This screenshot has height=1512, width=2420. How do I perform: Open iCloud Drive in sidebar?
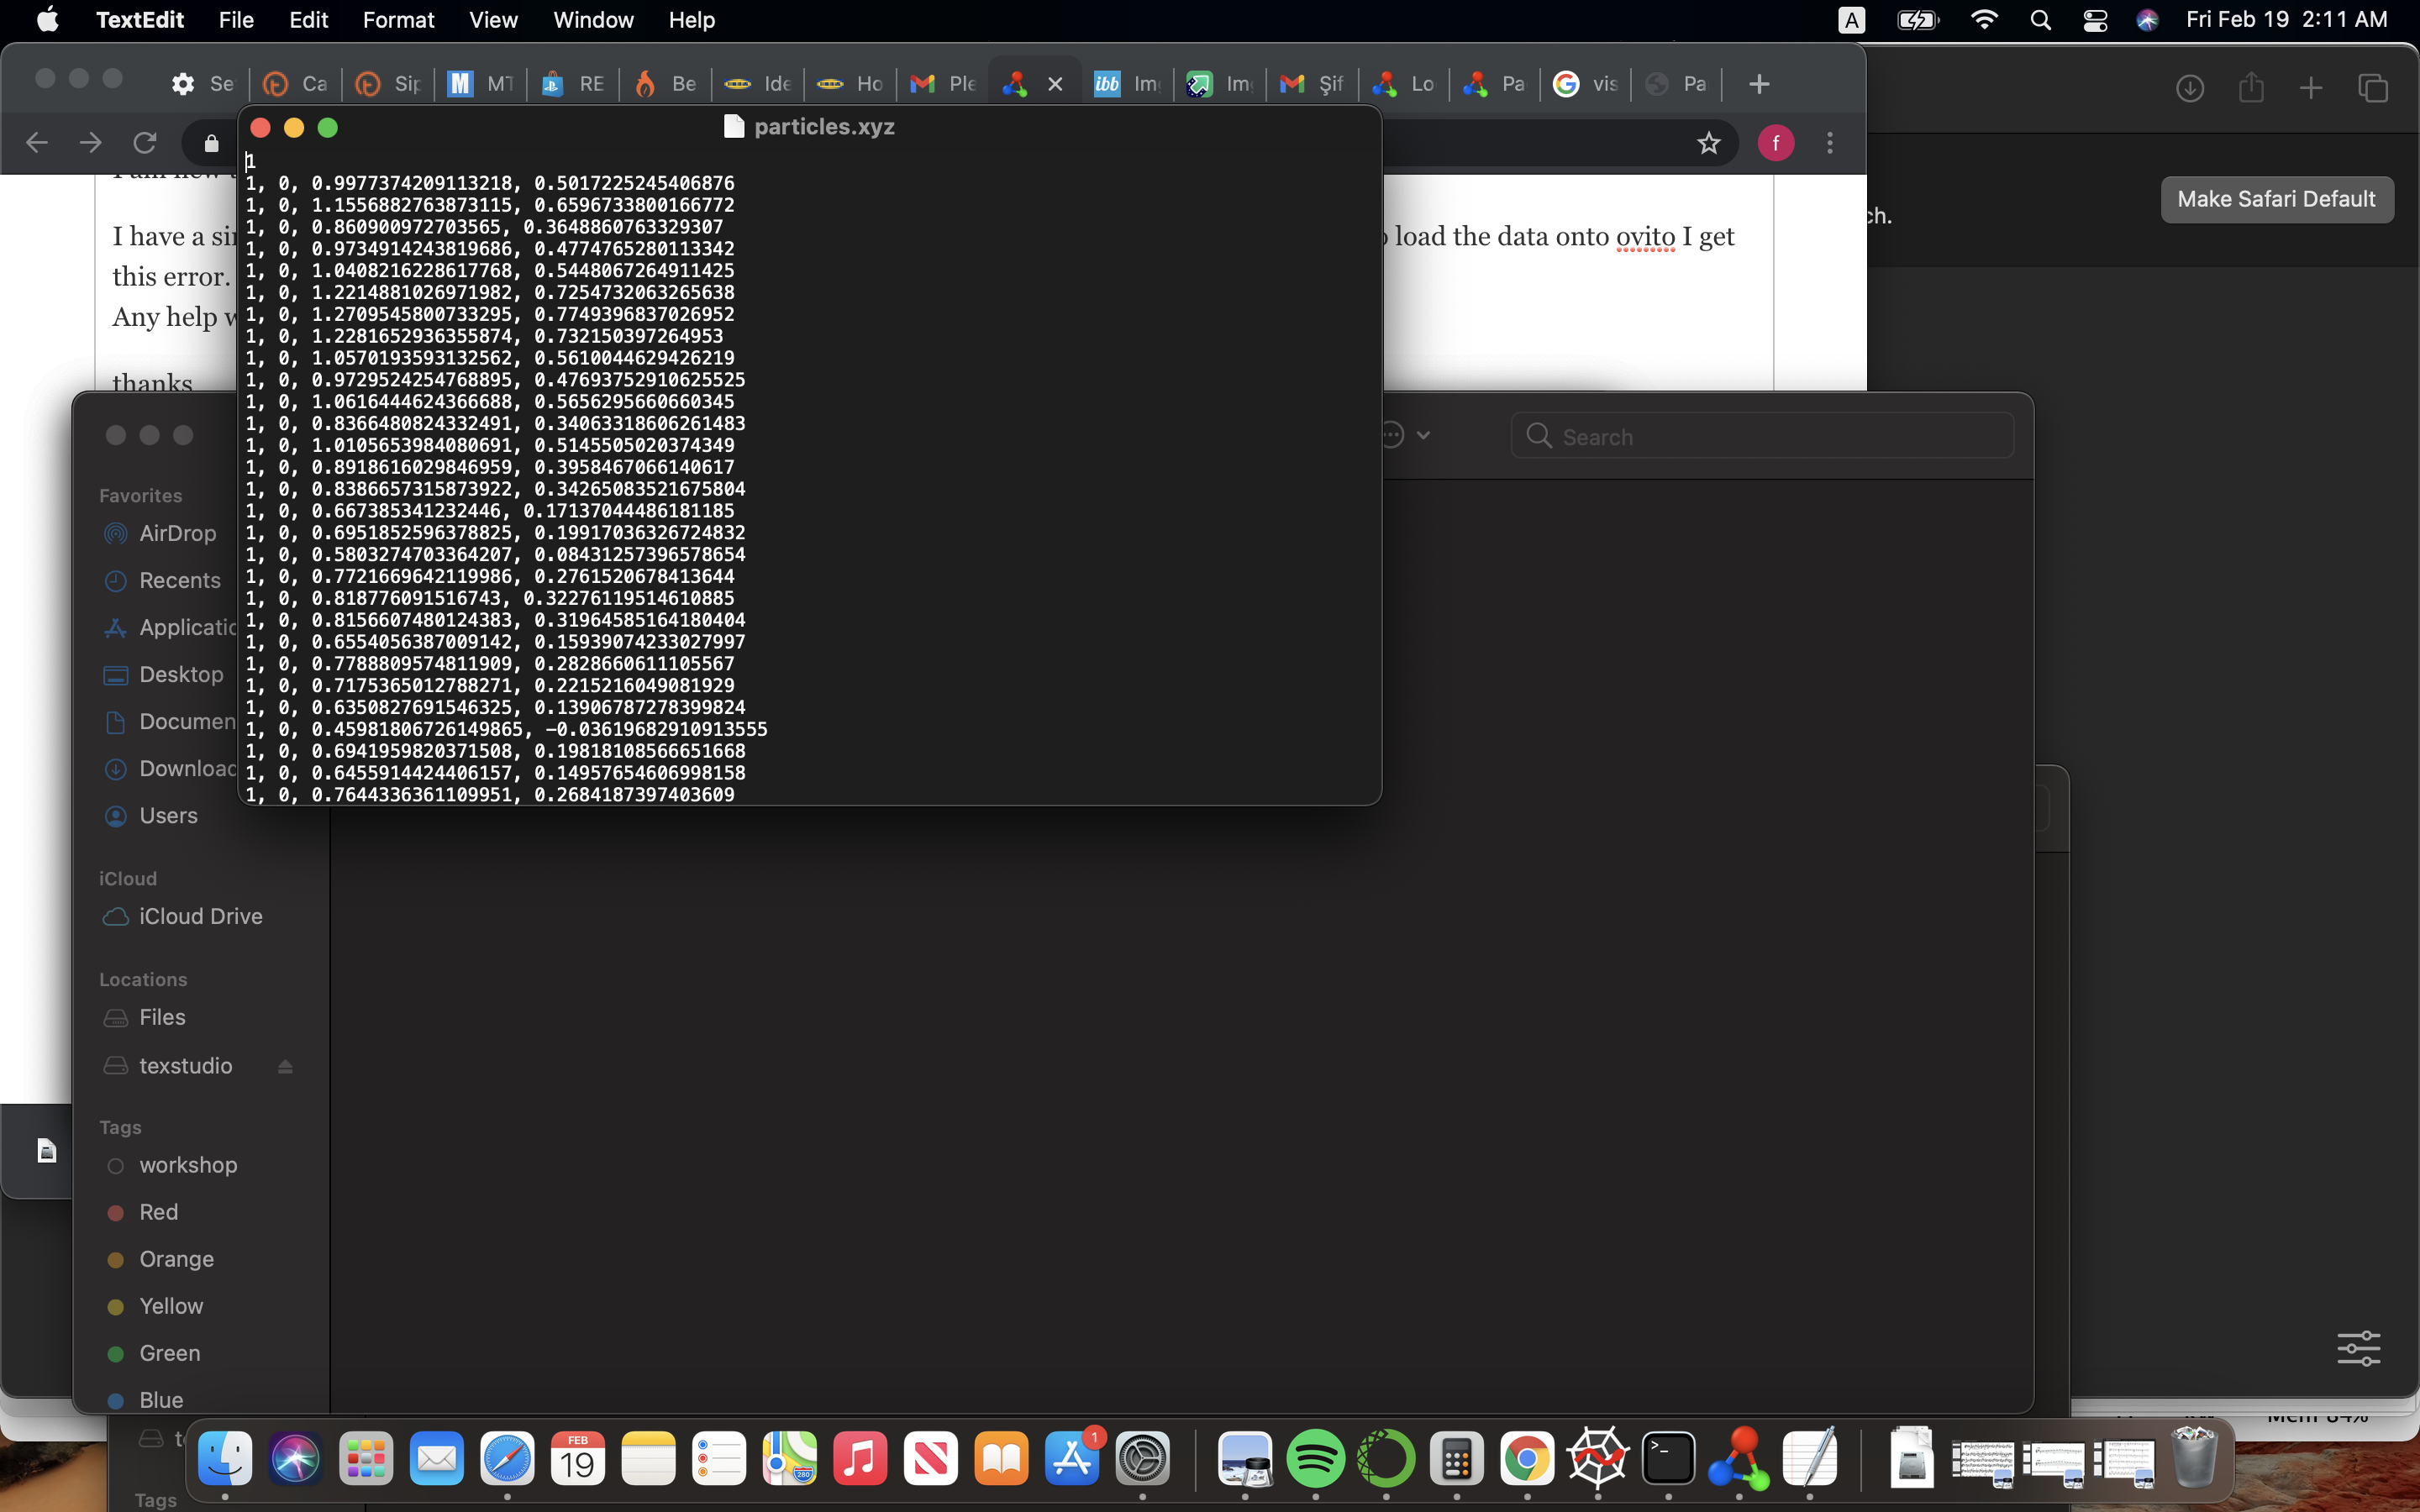(x=200, y=916)
